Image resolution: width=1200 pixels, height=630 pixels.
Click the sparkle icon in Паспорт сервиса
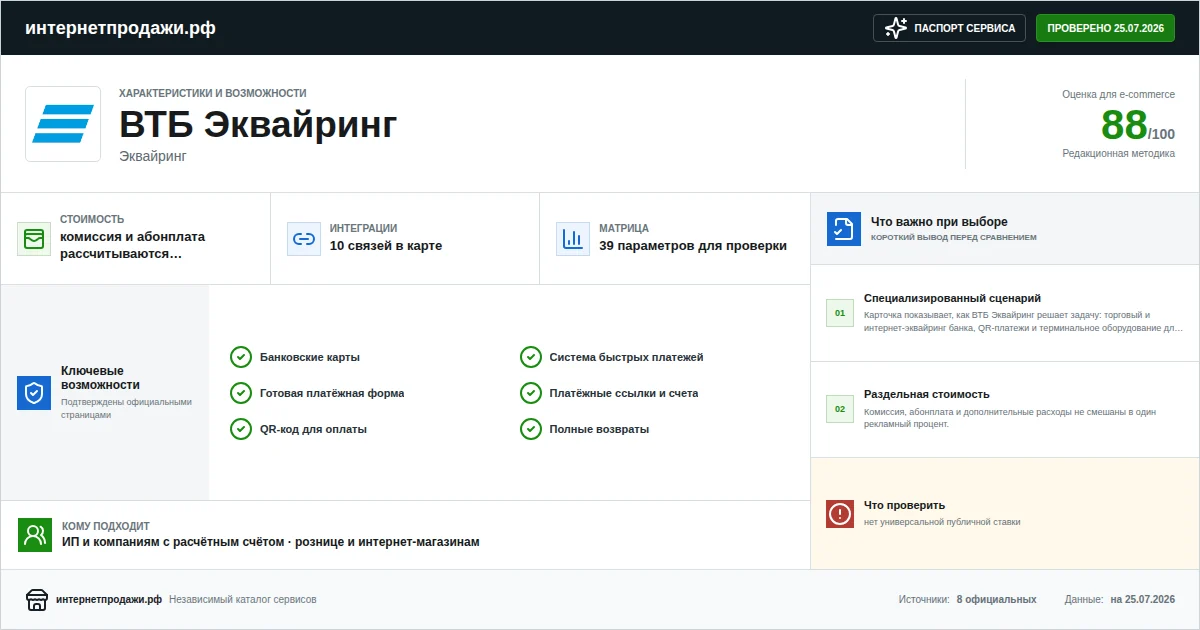pos(896,28)
